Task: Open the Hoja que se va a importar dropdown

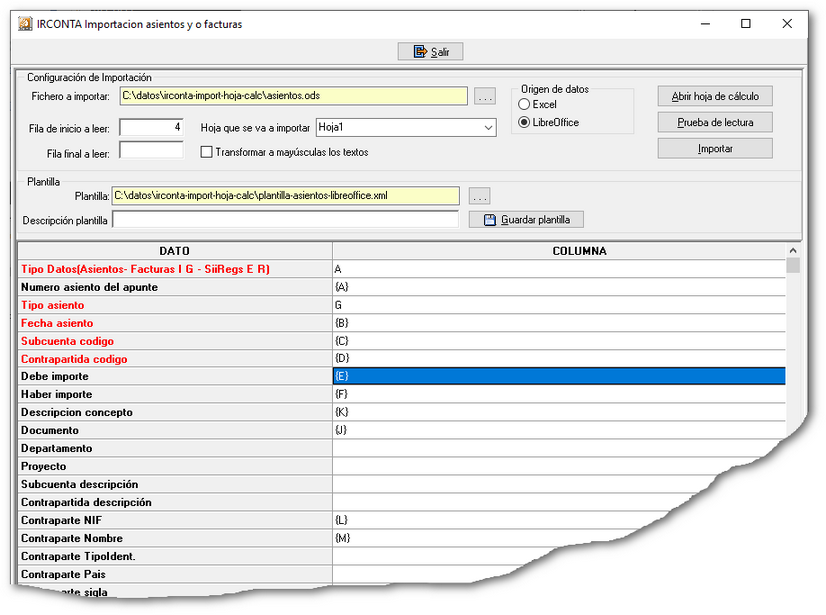Action: (488, 128)
